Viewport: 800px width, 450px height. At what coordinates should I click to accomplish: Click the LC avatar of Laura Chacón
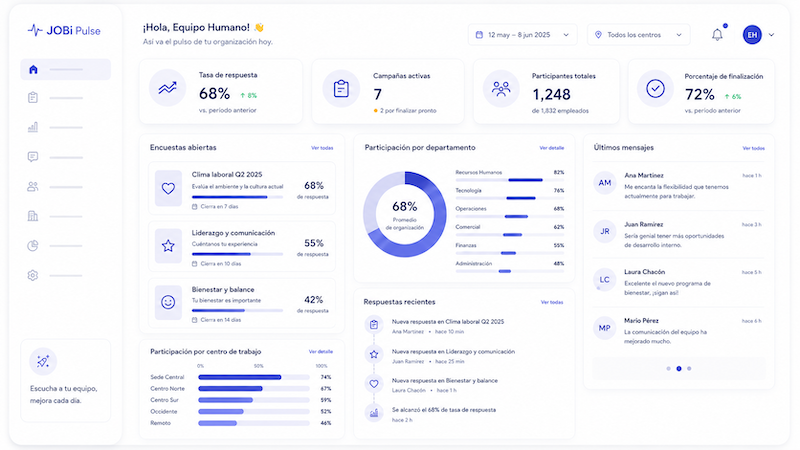pyautogui.click(x=605, y=280)
